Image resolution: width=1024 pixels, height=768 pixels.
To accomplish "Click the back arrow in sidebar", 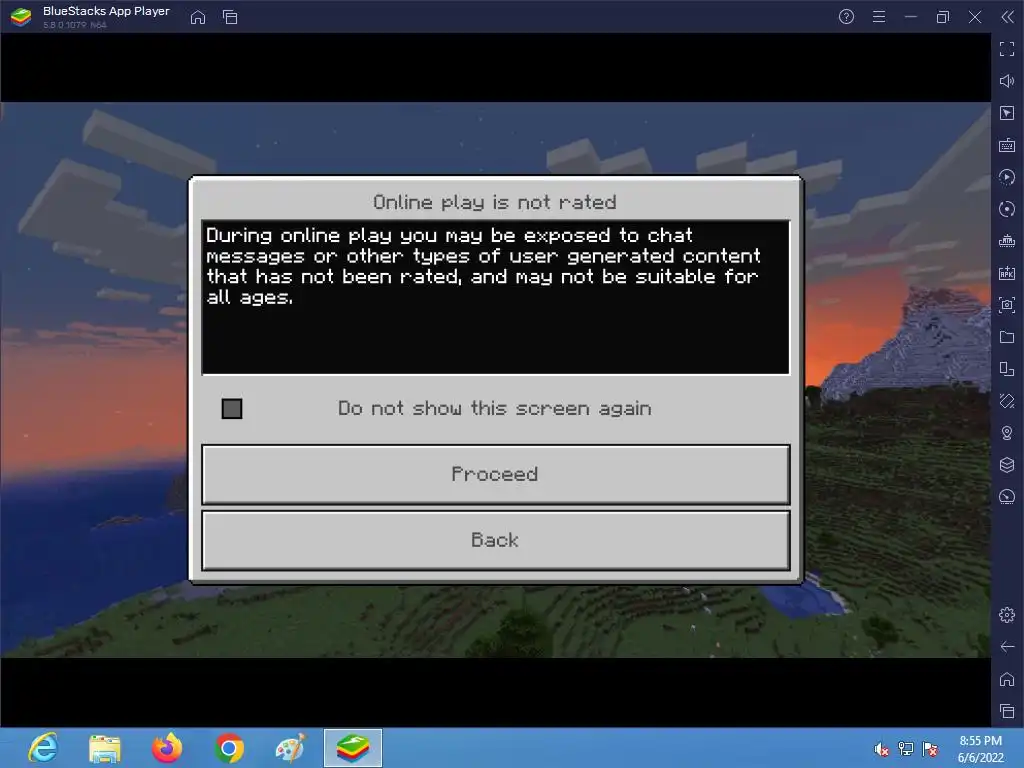I will click(1006, 647).
